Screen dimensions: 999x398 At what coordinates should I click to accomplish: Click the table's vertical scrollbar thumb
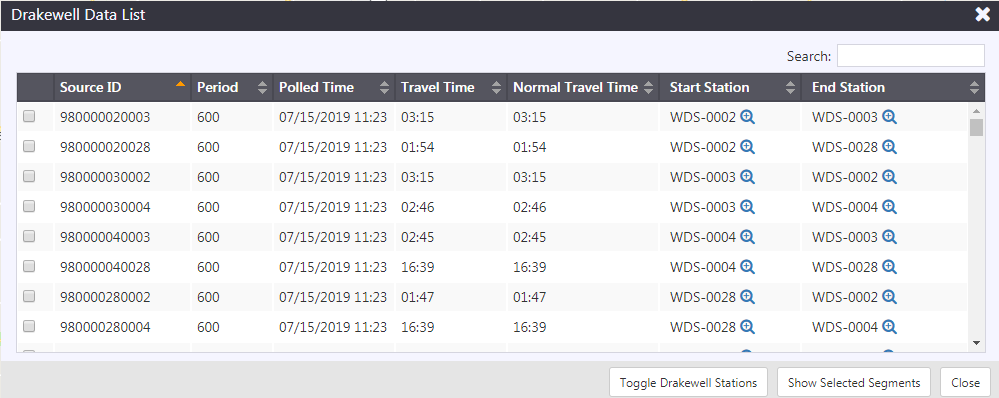point(976,127)
